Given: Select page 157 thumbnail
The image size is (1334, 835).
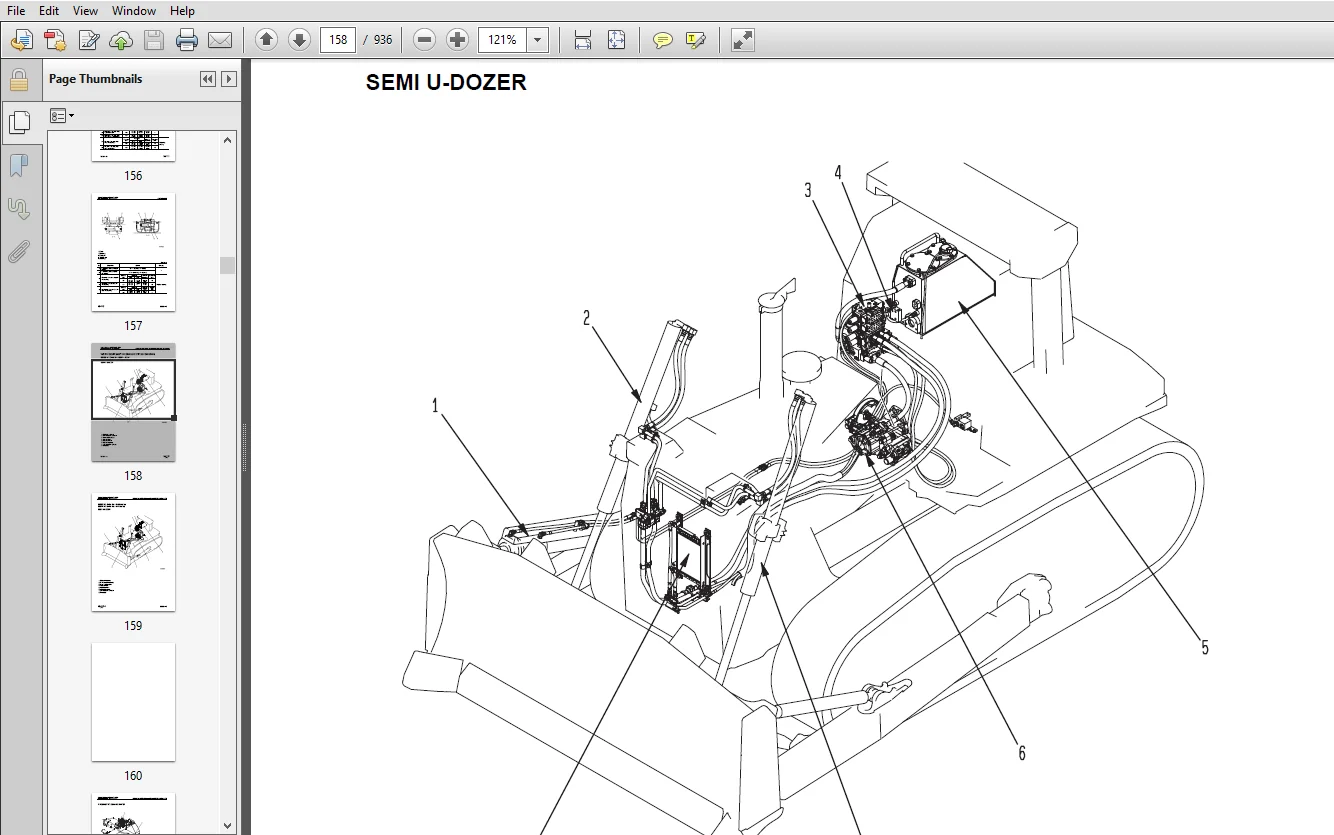Looking at the screenshot, I should [x=133, y=252].
